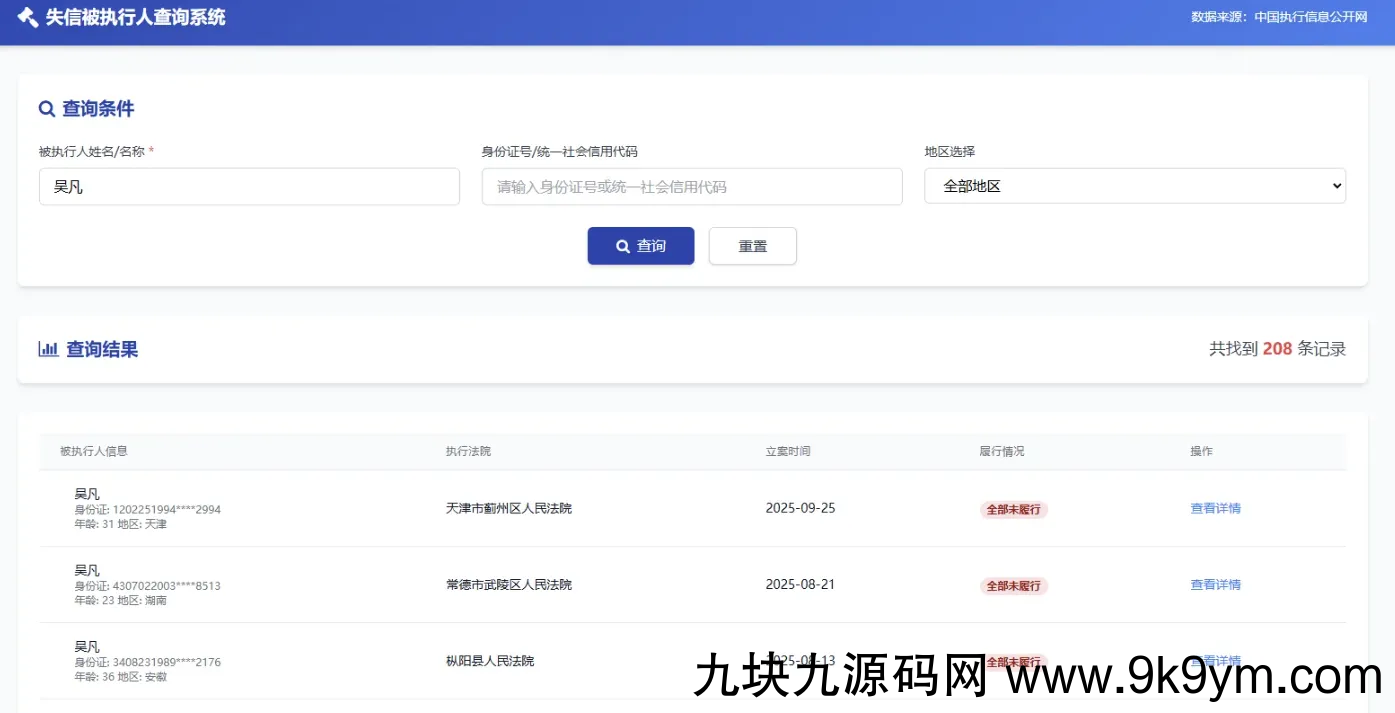This screenshot has width=1395, height=713.
Task: Click the magnifier icon beside 查询条件
Action: [47, 109]
